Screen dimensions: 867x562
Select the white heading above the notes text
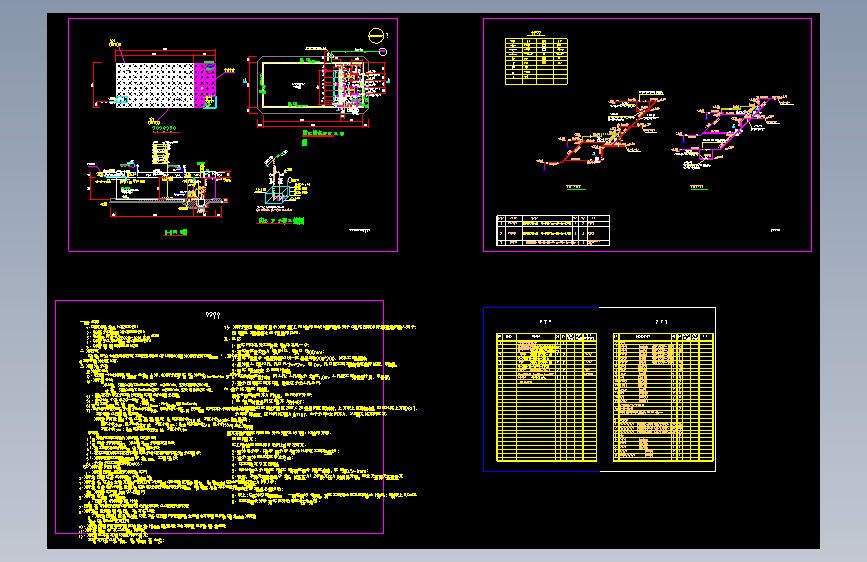coord(213,315)
